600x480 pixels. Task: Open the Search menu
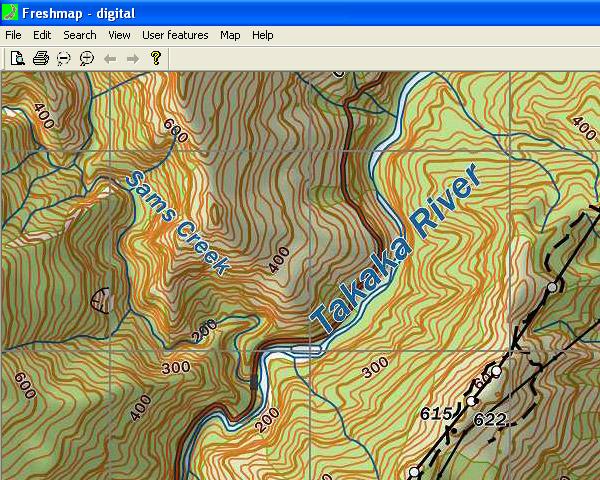point(80,35)
